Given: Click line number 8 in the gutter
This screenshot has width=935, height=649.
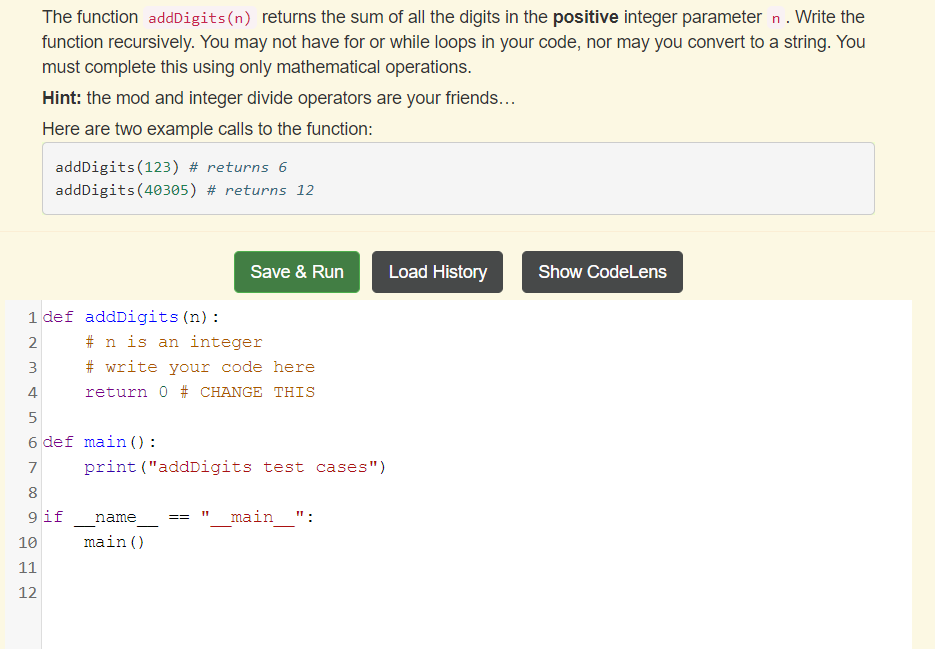Looking at the screenshot, I should pos(33,493).
